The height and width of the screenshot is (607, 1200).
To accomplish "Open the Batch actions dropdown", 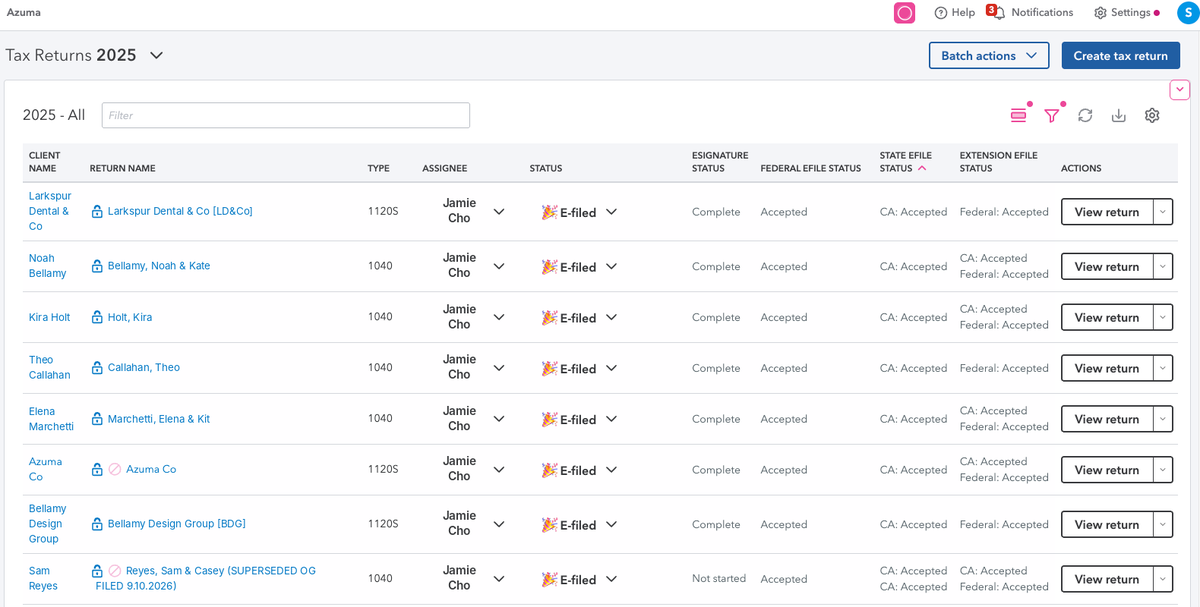I will (989, 56).
